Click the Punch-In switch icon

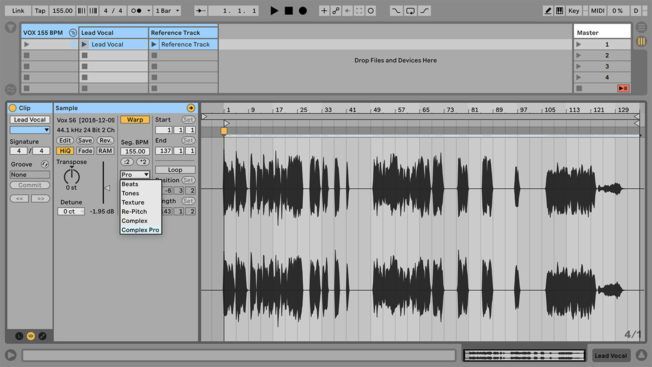pyautogui.click(x=396, y=11)
